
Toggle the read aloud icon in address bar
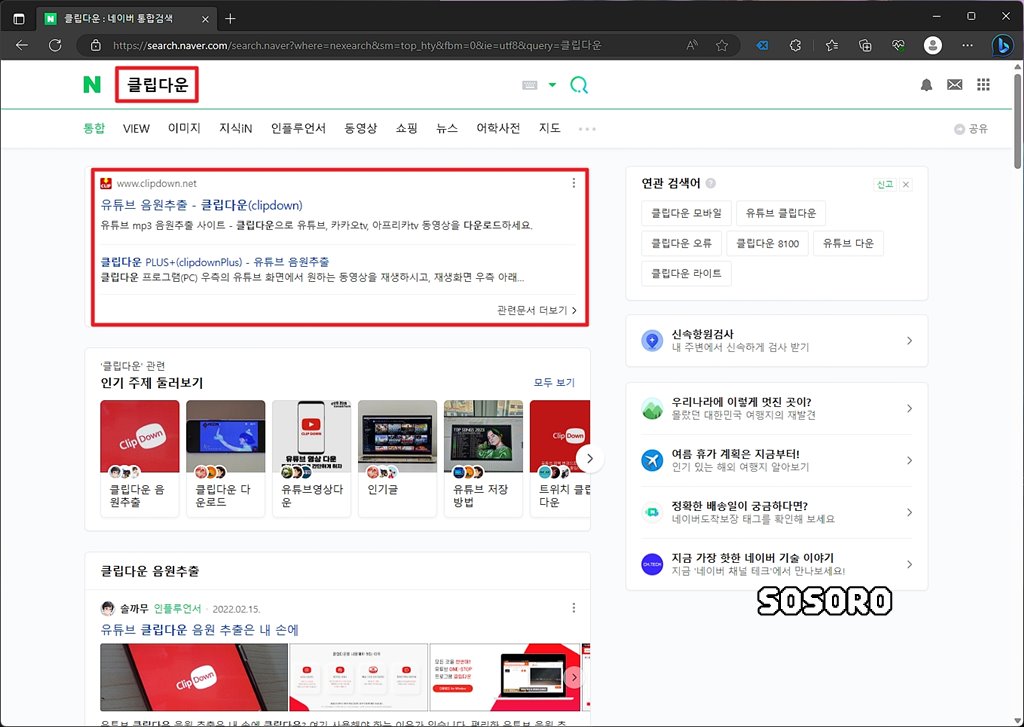692,45
